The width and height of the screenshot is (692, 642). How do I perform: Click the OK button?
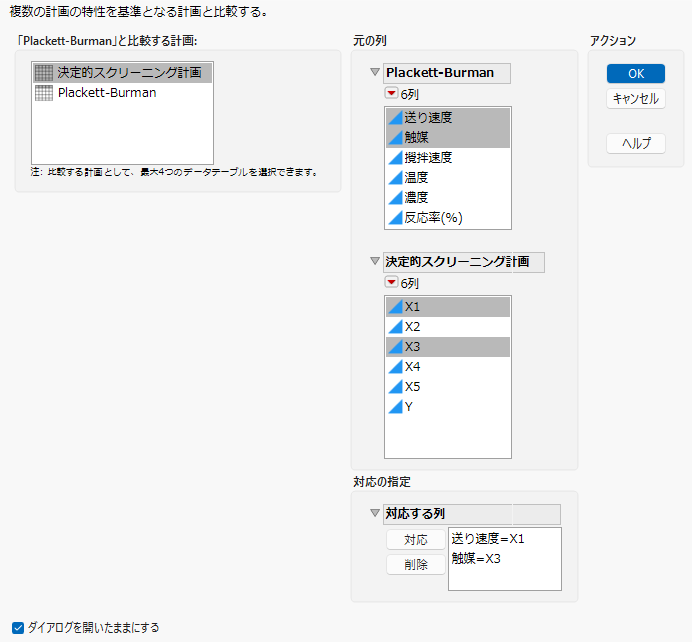pos(636,74)
